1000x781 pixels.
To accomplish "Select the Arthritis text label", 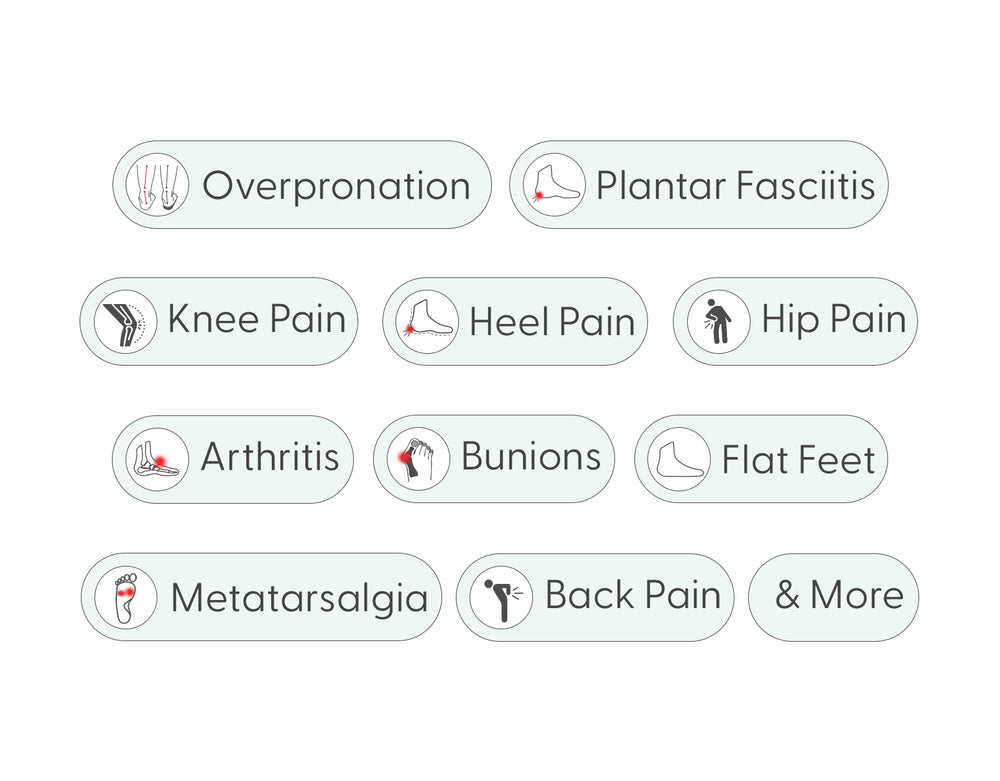I will [270, 456].
